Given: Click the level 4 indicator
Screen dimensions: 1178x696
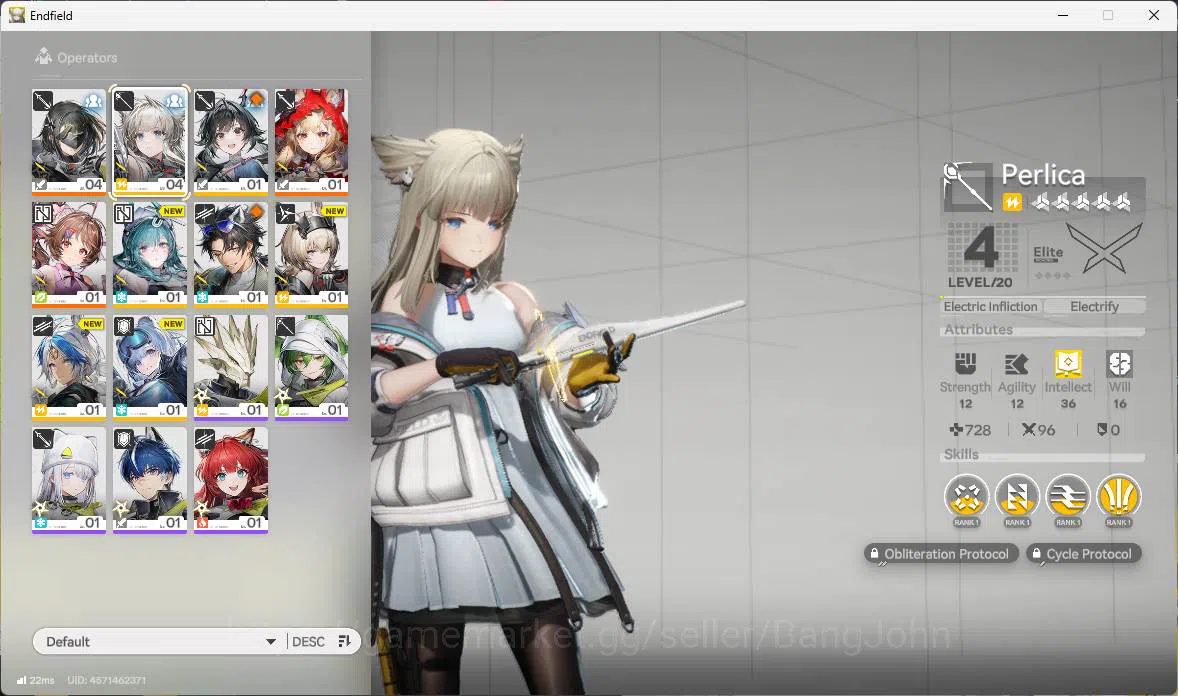Looking at the screenshot, I should (980, 248).
